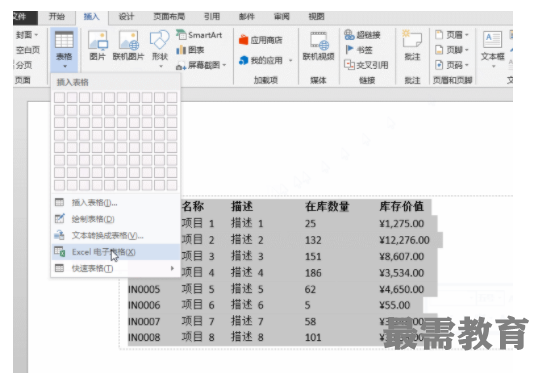Expand the 封面 dropdown arrow

(x=36, y=35)
